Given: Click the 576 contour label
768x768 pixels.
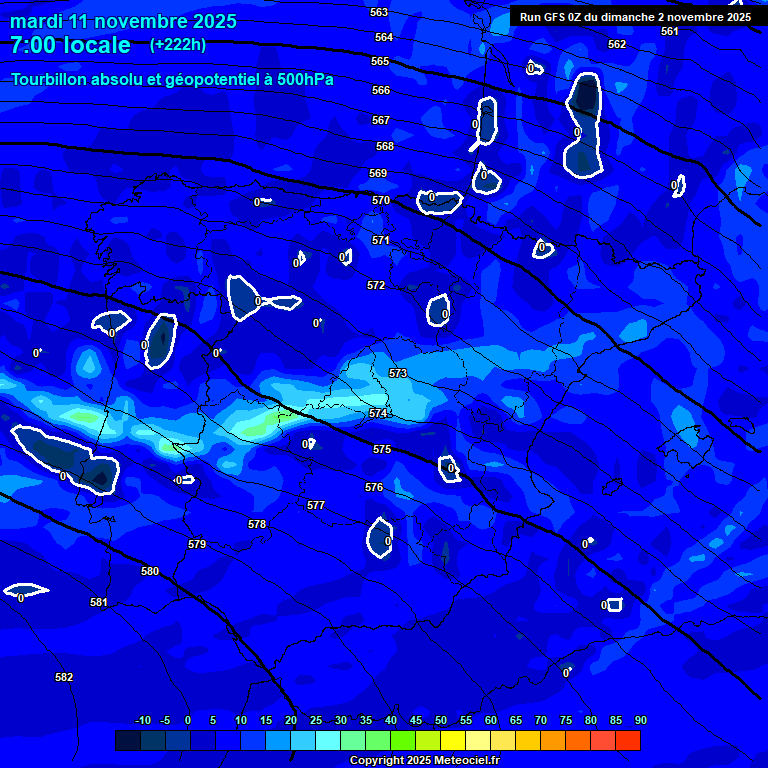Looking at the screenshot, I should 374,487.
